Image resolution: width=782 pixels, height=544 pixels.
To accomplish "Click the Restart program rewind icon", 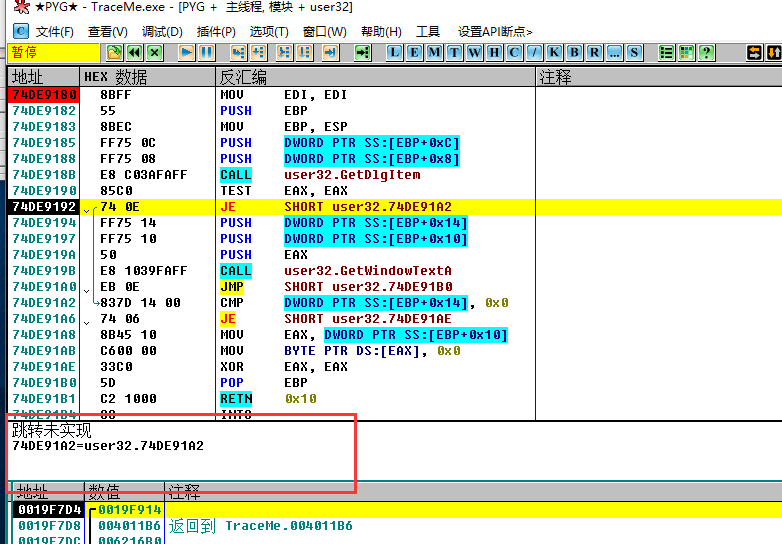I will pos(135,52).
